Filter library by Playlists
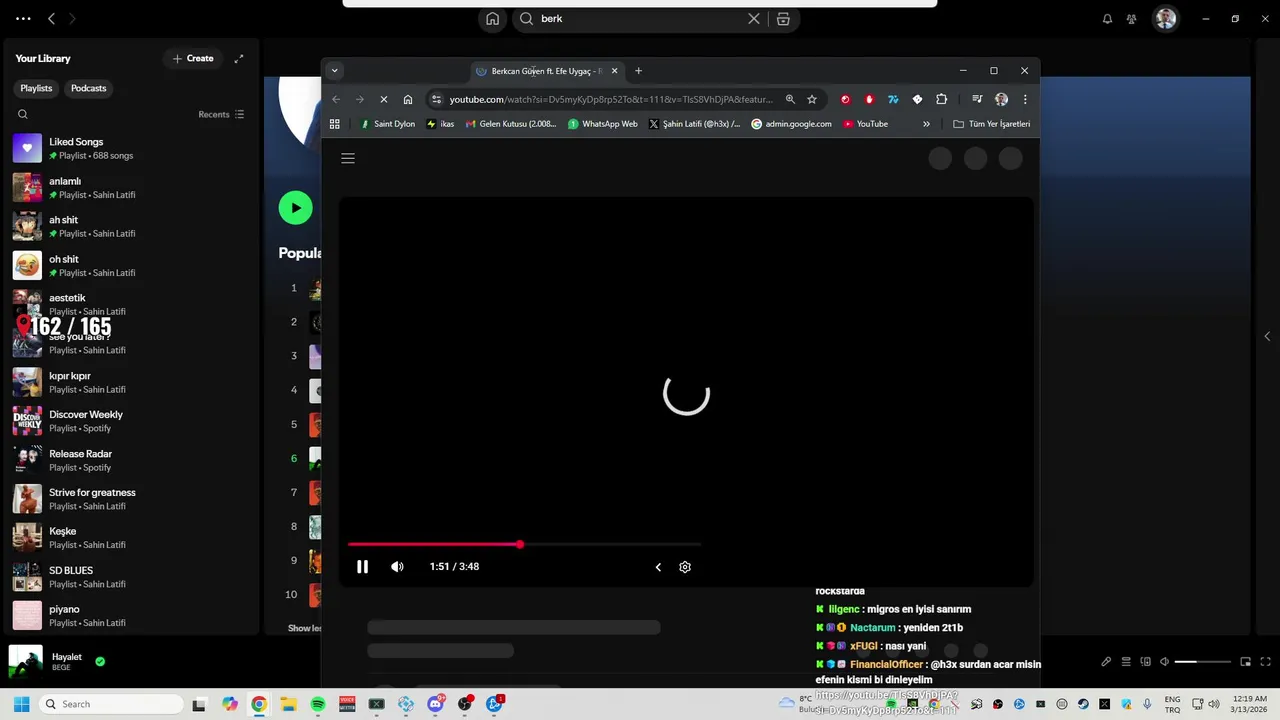 pos(36,88)
